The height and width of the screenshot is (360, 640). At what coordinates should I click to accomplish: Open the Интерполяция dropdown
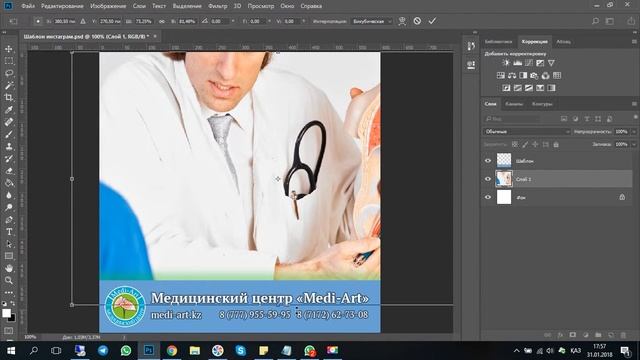tap(371, 21)
